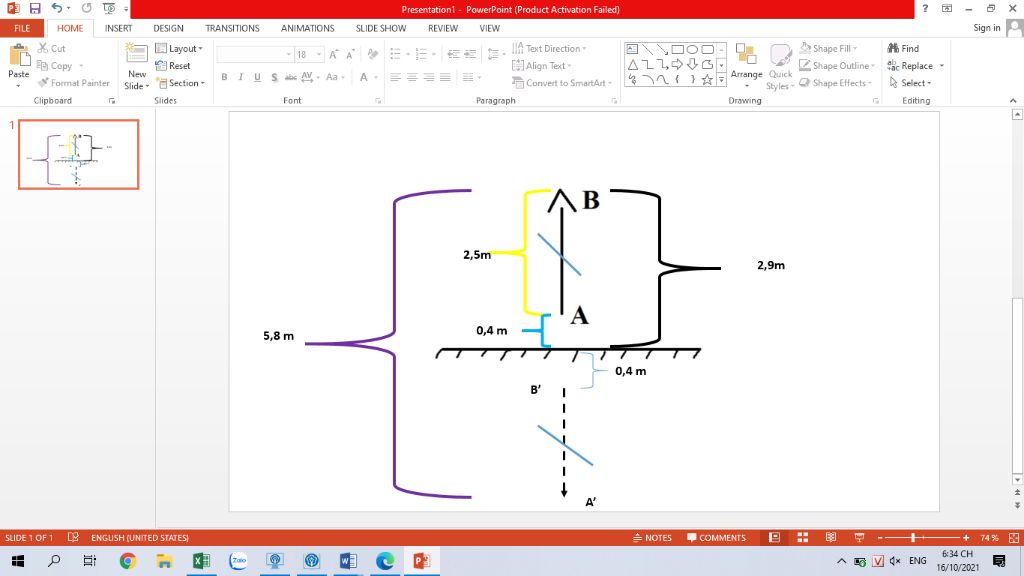Viewport: 1024px width, 576px height.
Task: Switch to the ANIMATIONS tab
Action: click(x=308, y=28)
